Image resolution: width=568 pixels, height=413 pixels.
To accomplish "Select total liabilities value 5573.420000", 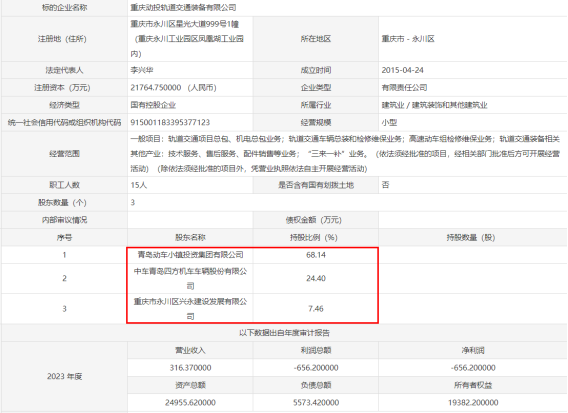I will pos(316,402).
